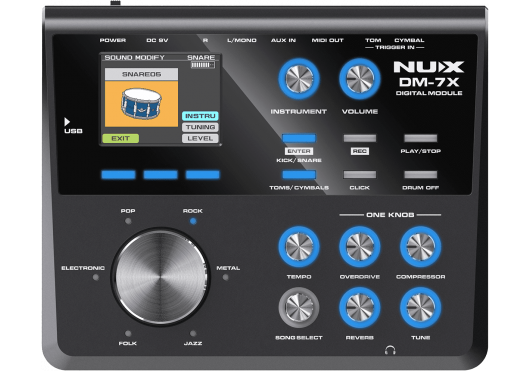Screen dimensions: 530x371
Task: Tap the blue soft button under EXIT
Action: pos(118,175)
